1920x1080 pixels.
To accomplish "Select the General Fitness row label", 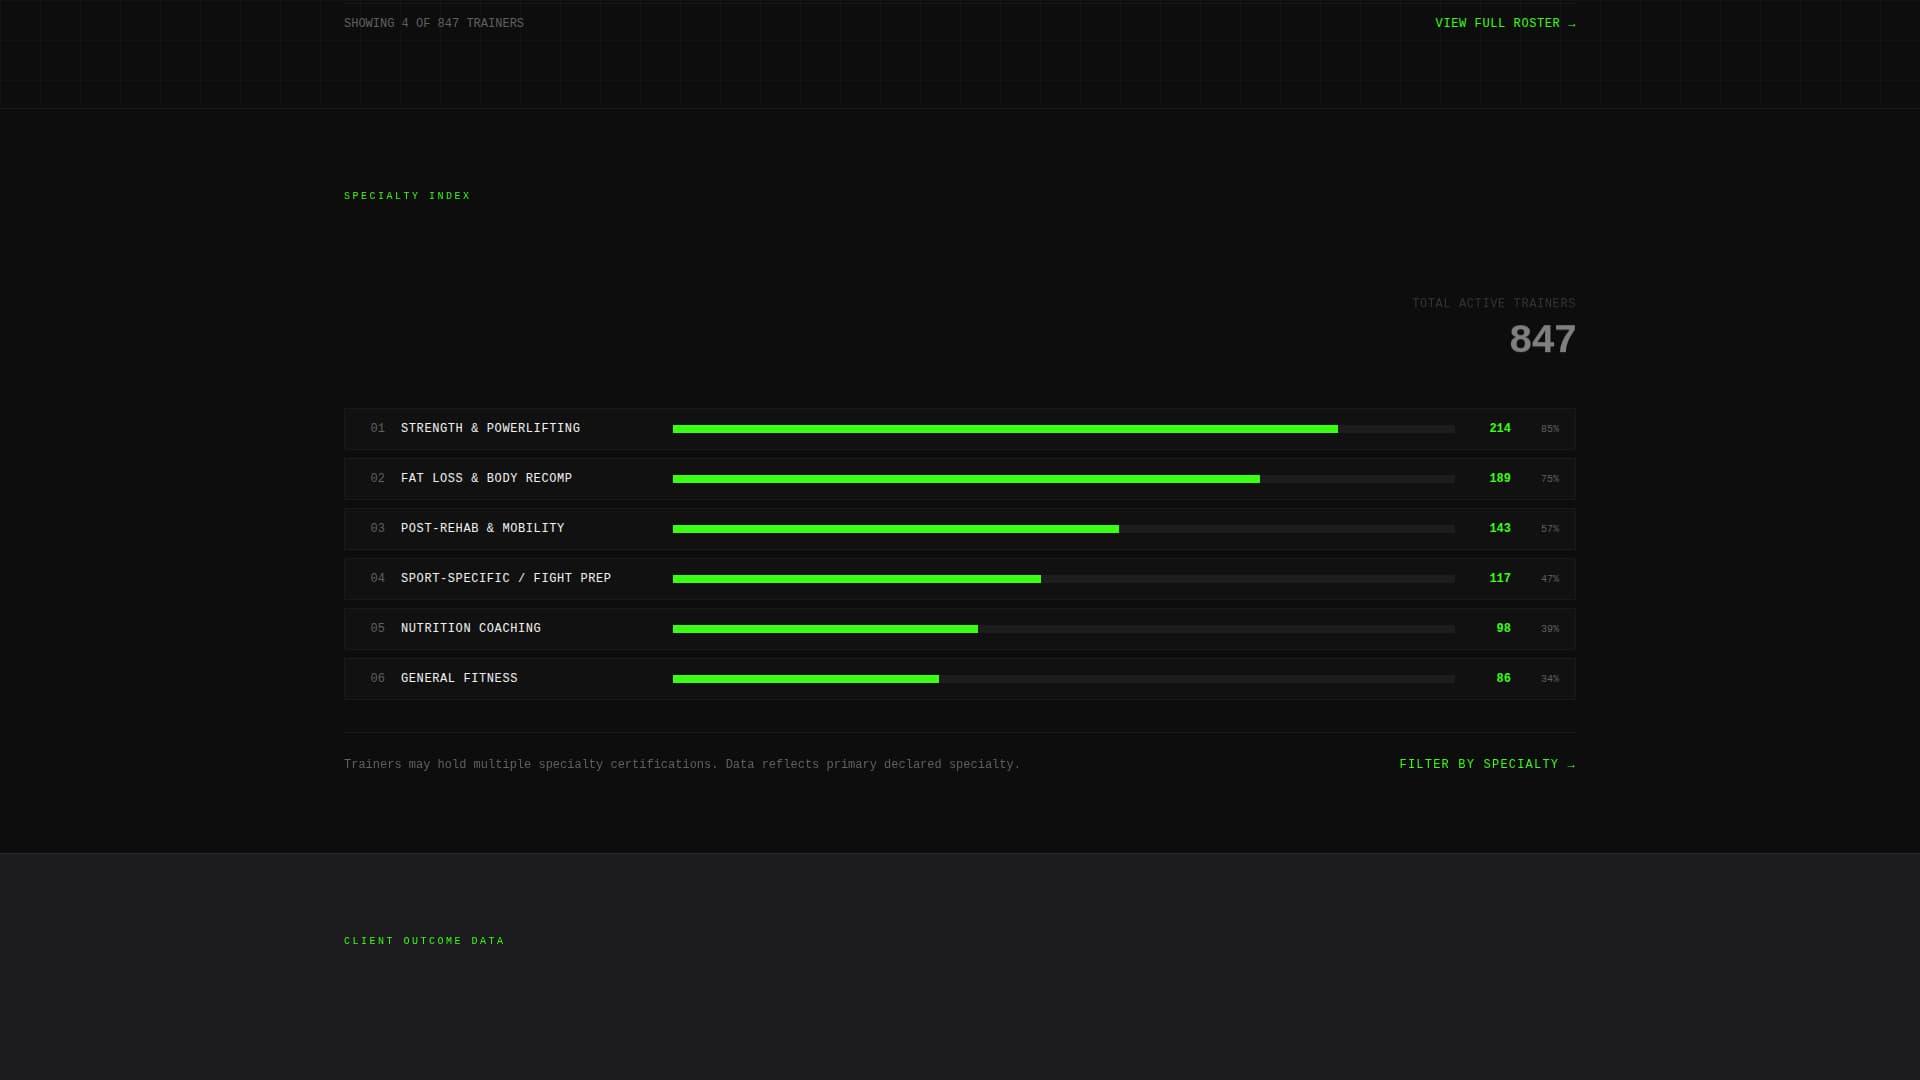I will pyautogui.click(x=459, y=678).
